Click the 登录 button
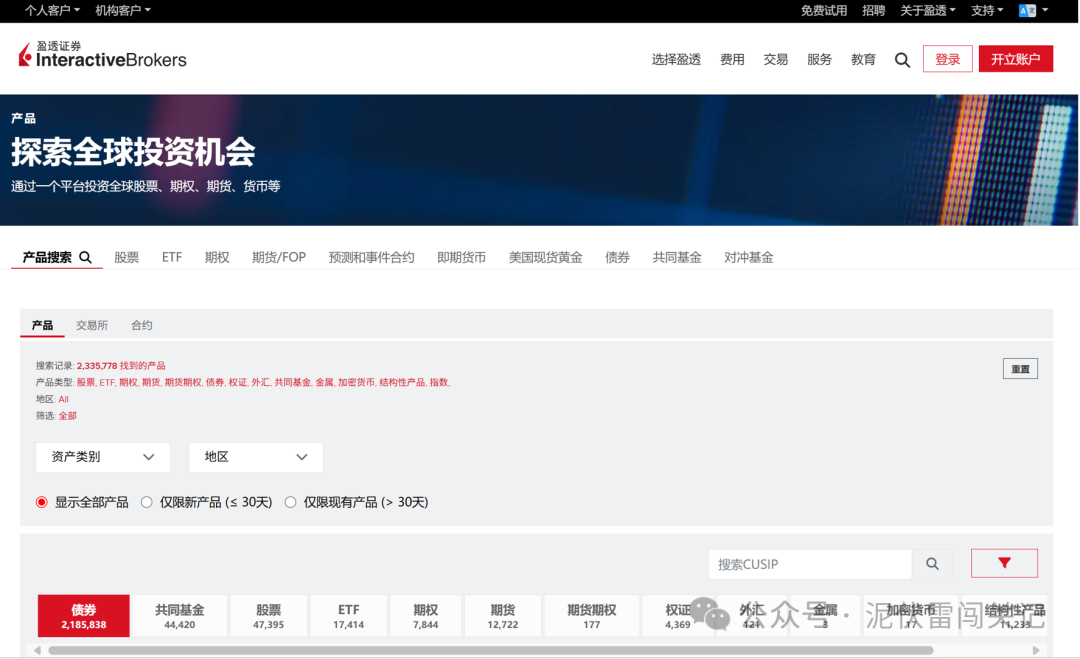This screenshot has width=1080, height=659. click(947, 59)
